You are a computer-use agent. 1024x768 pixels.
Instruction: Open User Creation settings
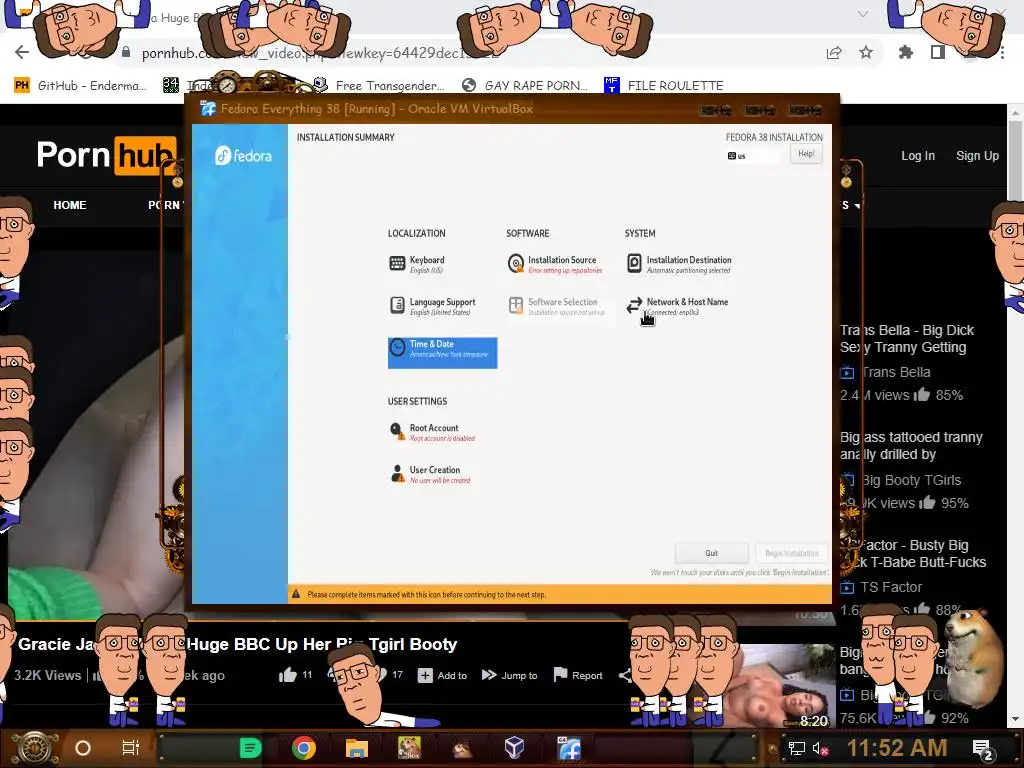(x=430, y=474)
